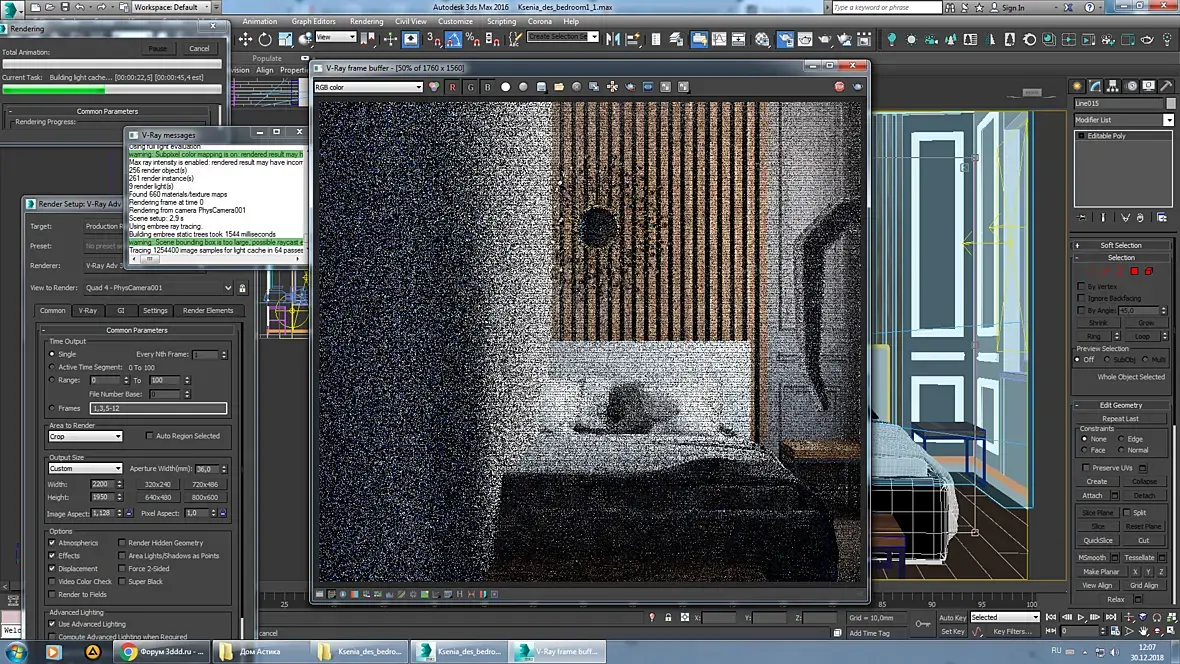This screenshot has height=664, width=1180.
Task: Uncheck the Atmospherics option
Action: tap(52, 543)
